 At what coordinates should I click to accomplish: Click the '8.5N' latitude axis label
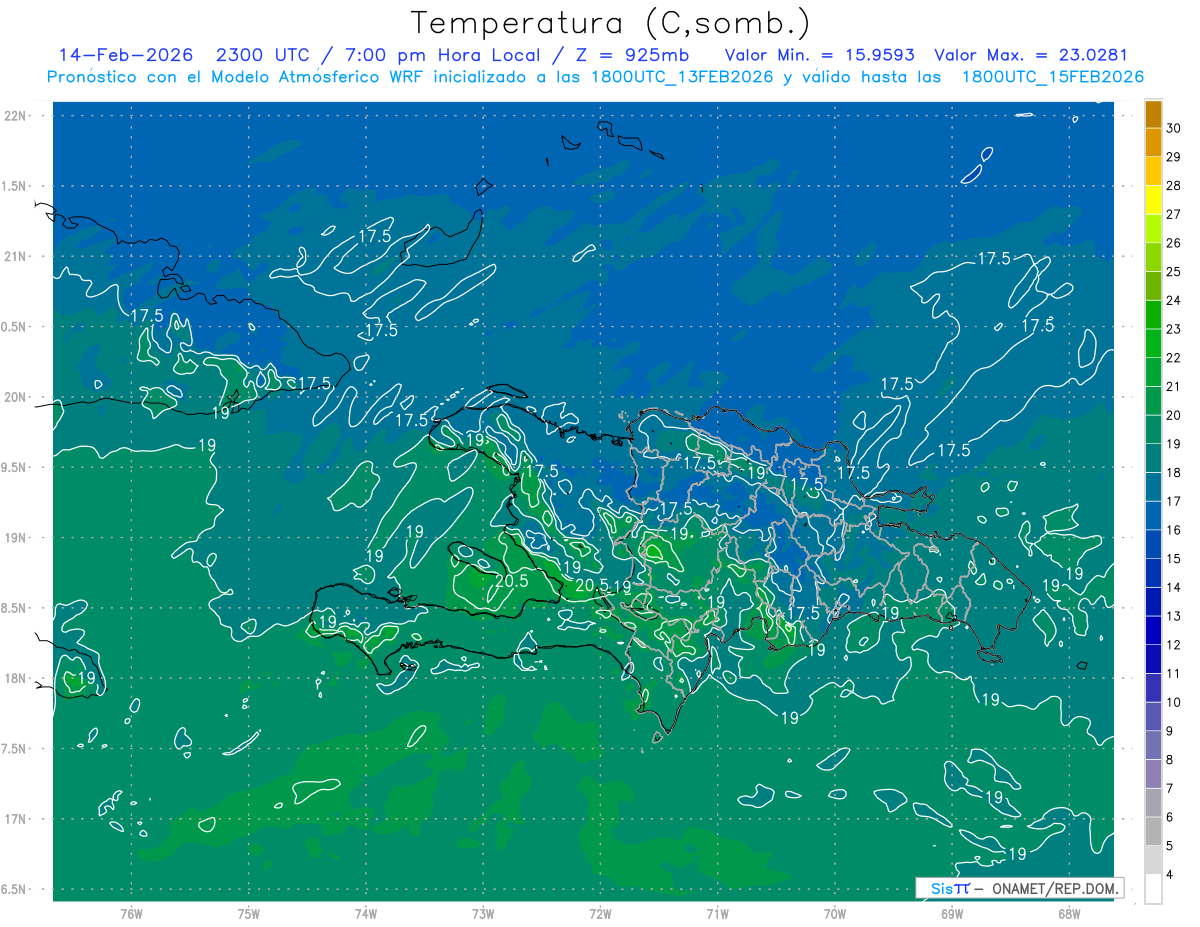pos(14,608)
